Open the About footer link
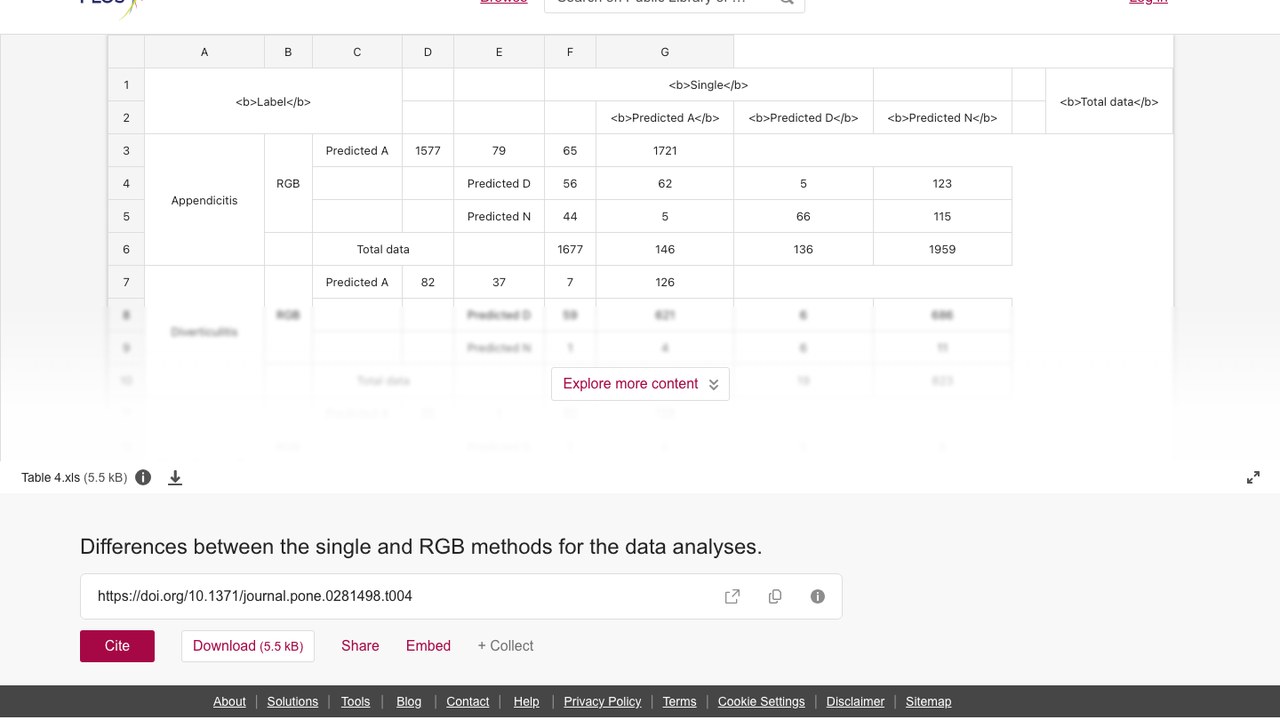Screen dimensions: 1280x720 pos(229,702)
